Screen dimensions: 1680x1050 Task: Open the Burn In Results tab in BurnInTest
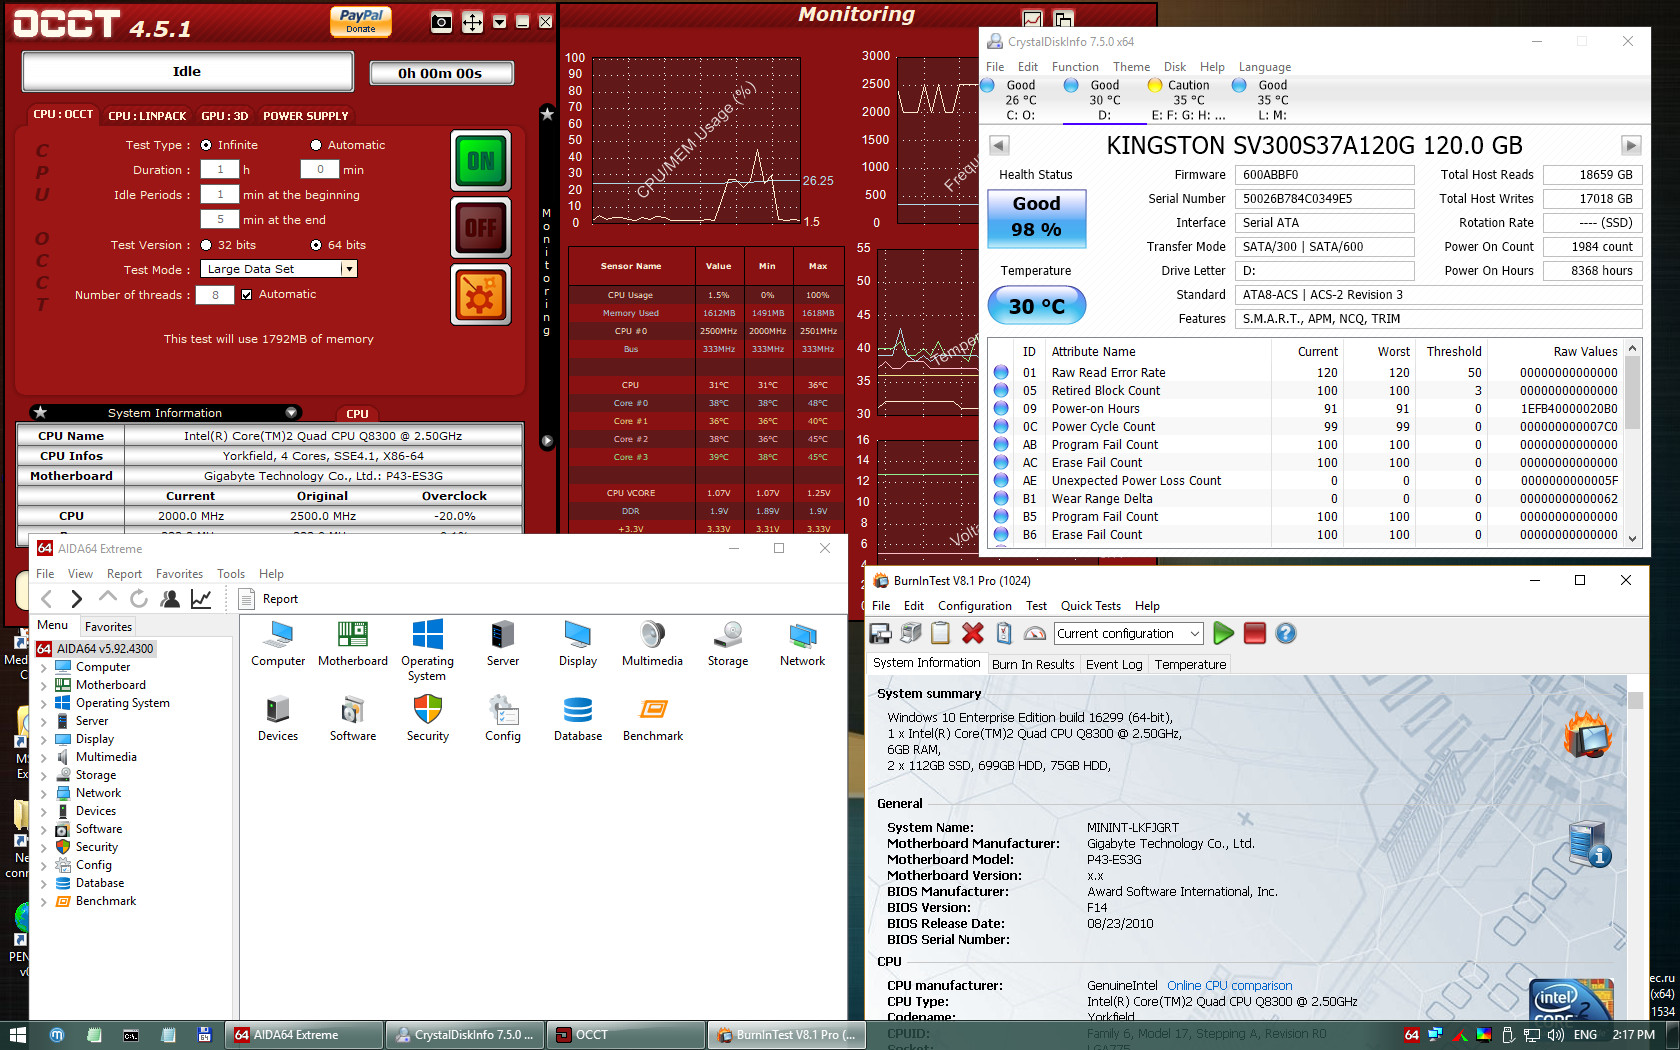click(1033, 664)
